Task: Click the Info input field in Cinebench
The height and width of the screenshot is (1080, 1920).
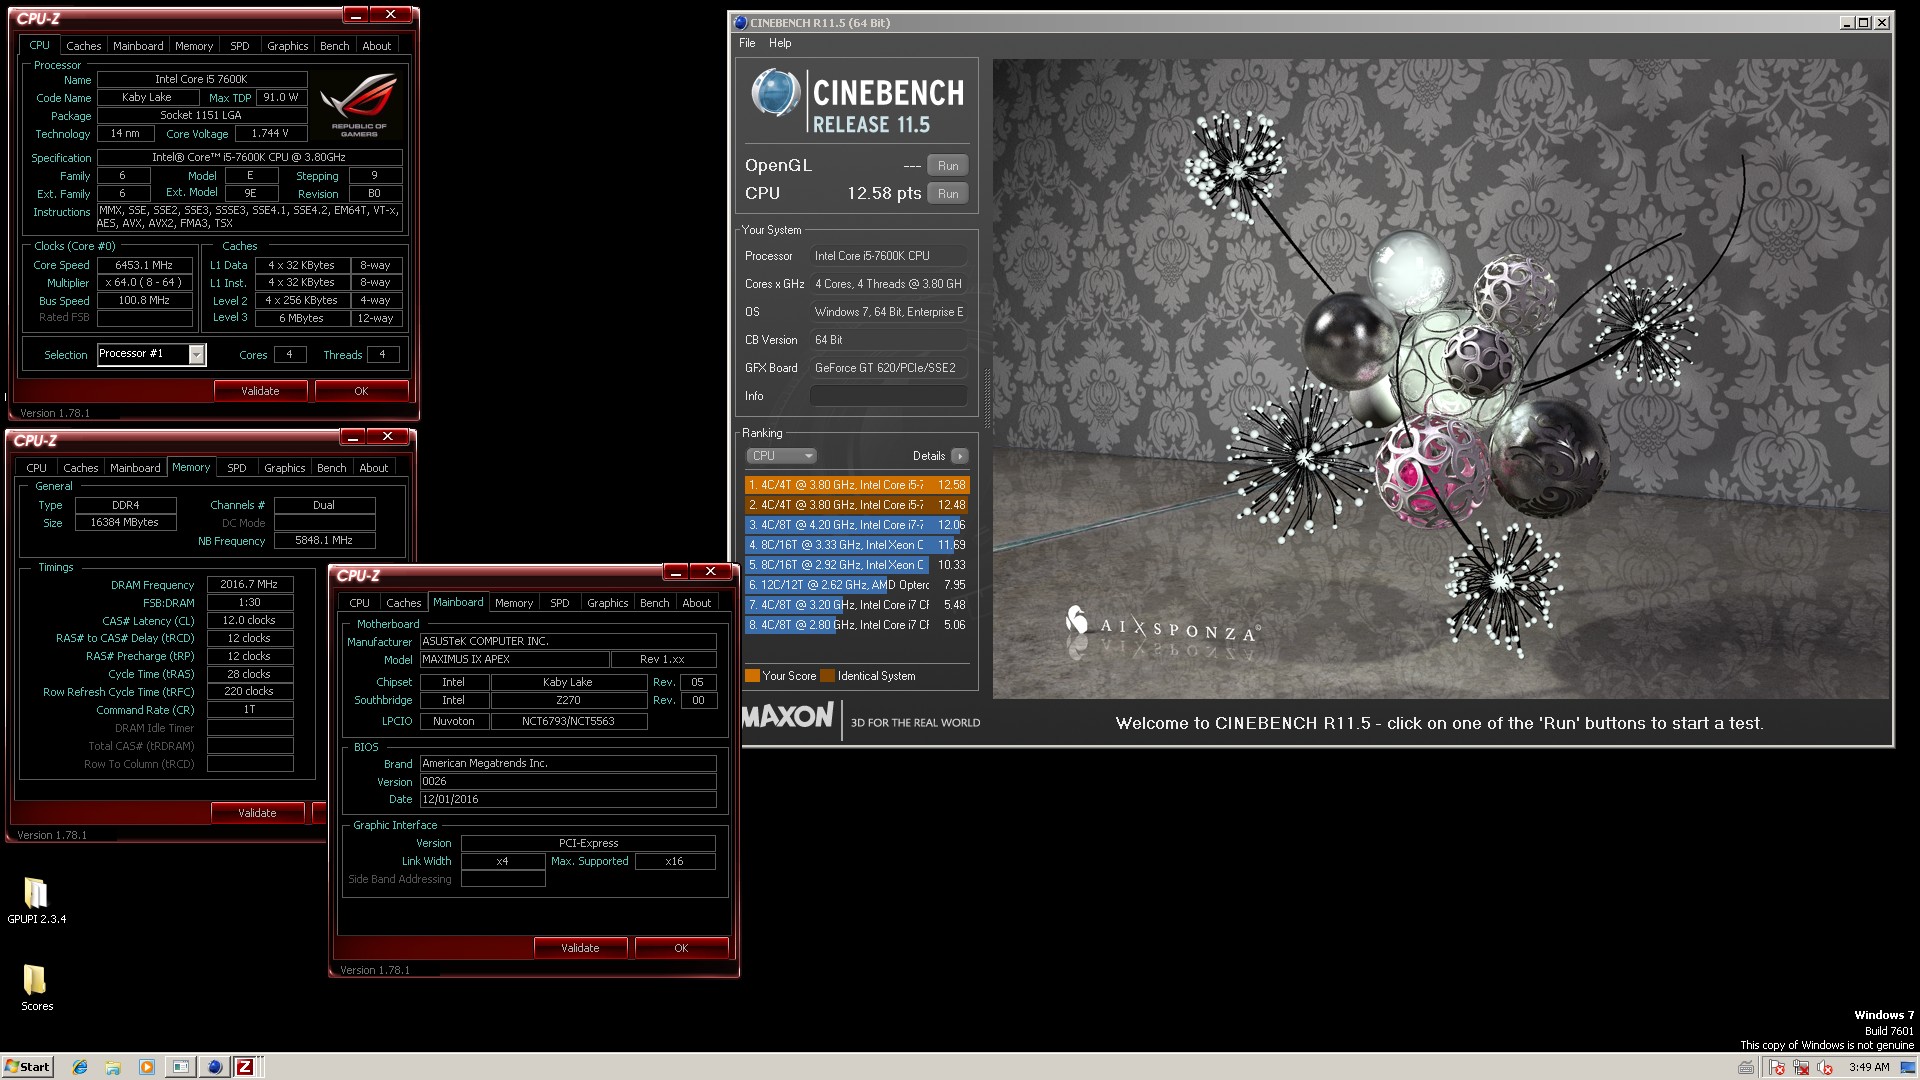Action: coord(888,396)
